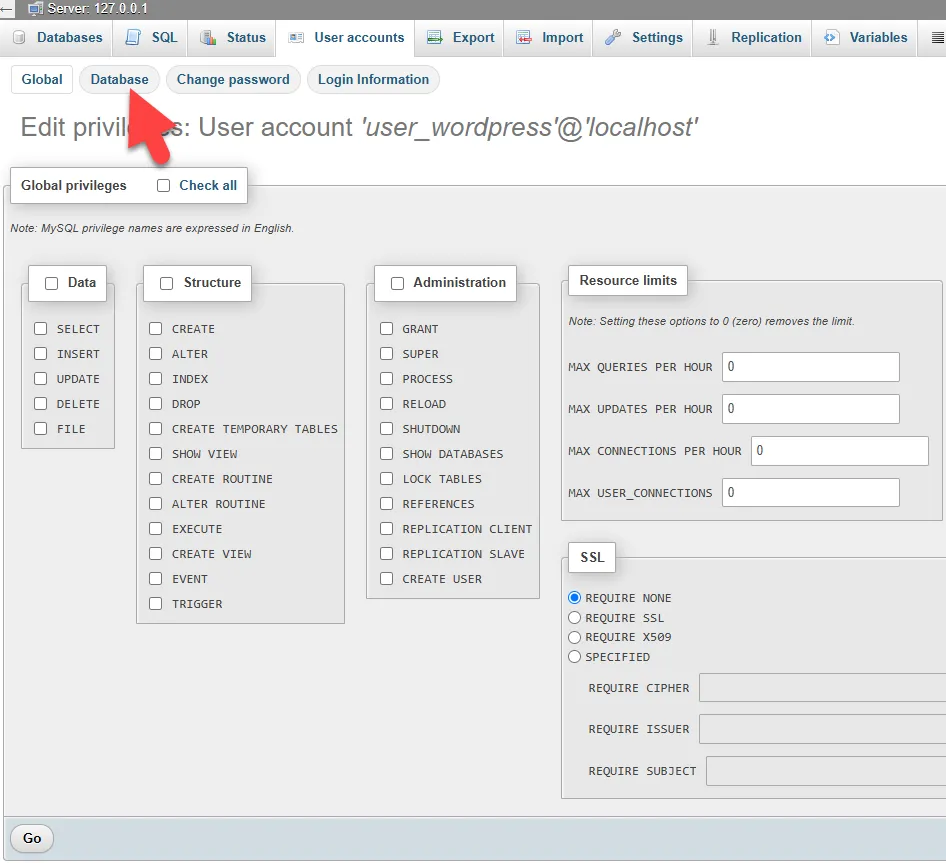Tick the CREATE privilege checkbox
946x863 pixels.
[x=156, y=328]
